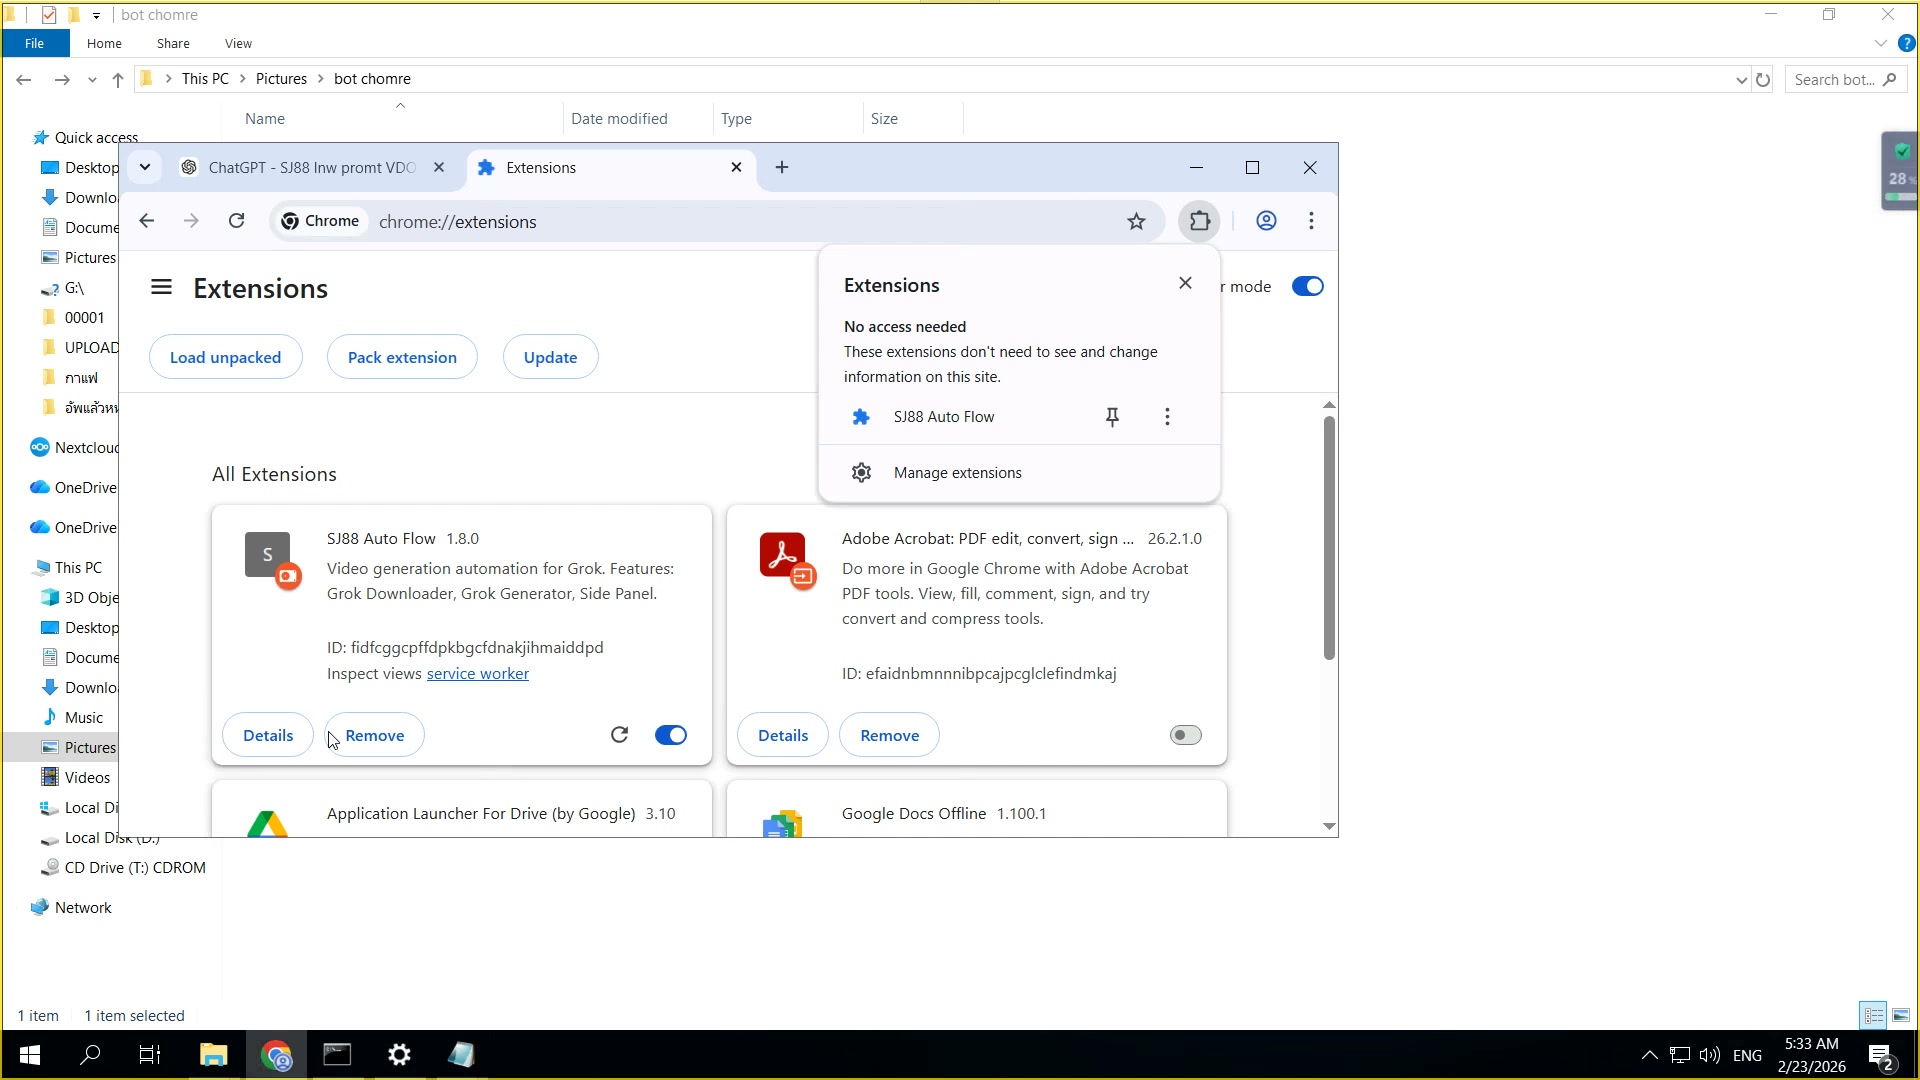Click the Load unpacked button
The image size is (1920, 1080).
point(225,357)
